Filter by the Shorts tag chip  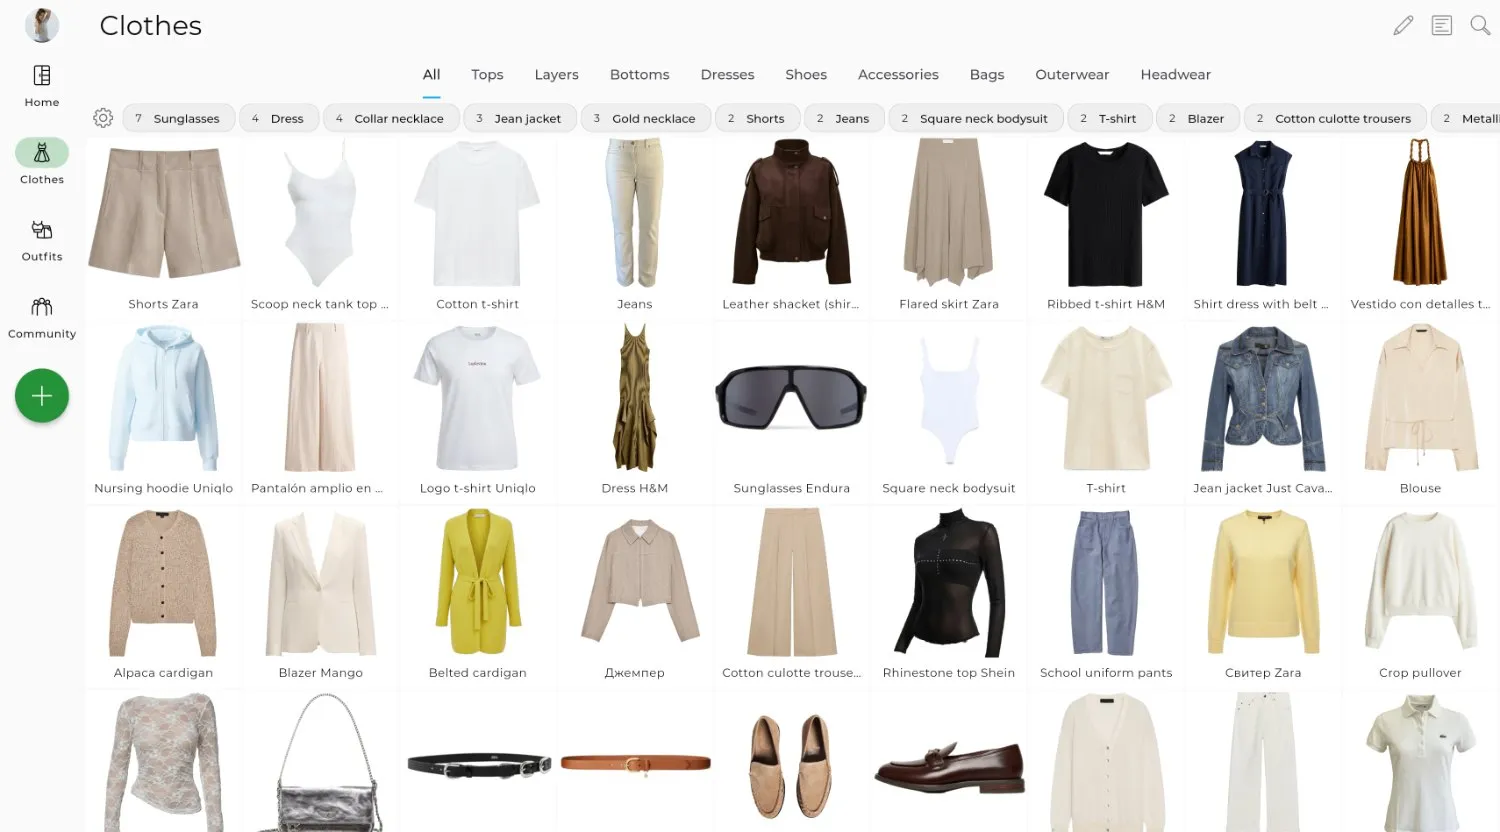click(757, 118)
